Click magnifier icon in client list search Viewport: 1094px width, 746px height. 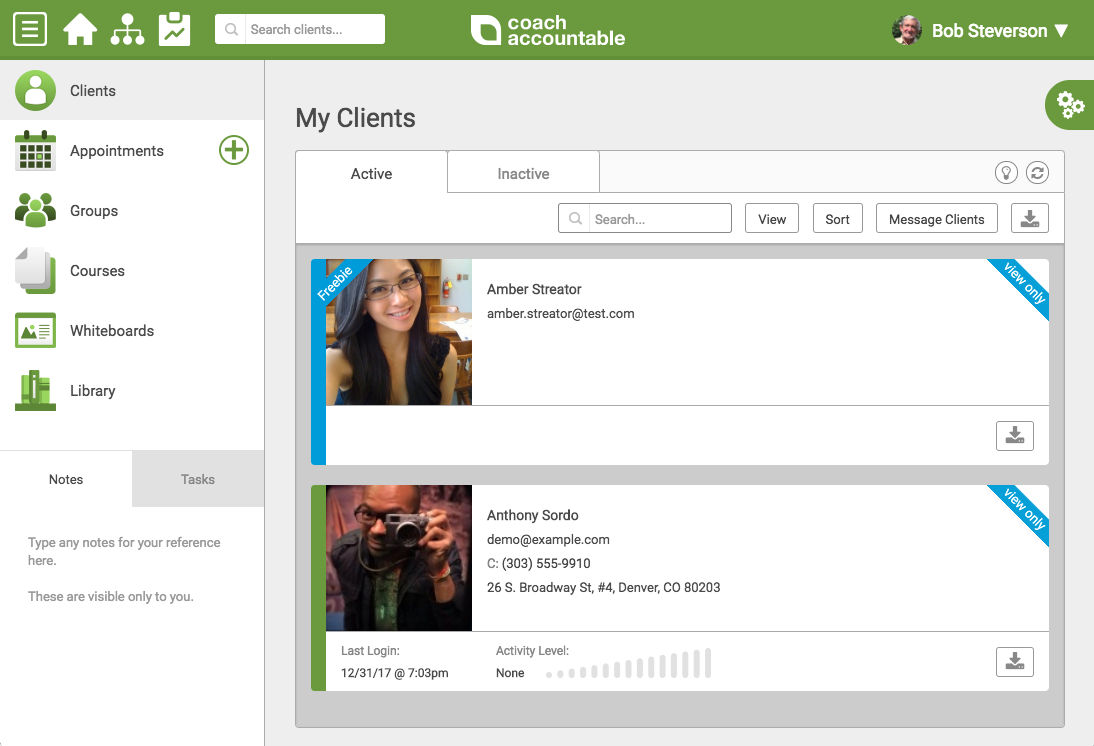(x=575, y=218)
